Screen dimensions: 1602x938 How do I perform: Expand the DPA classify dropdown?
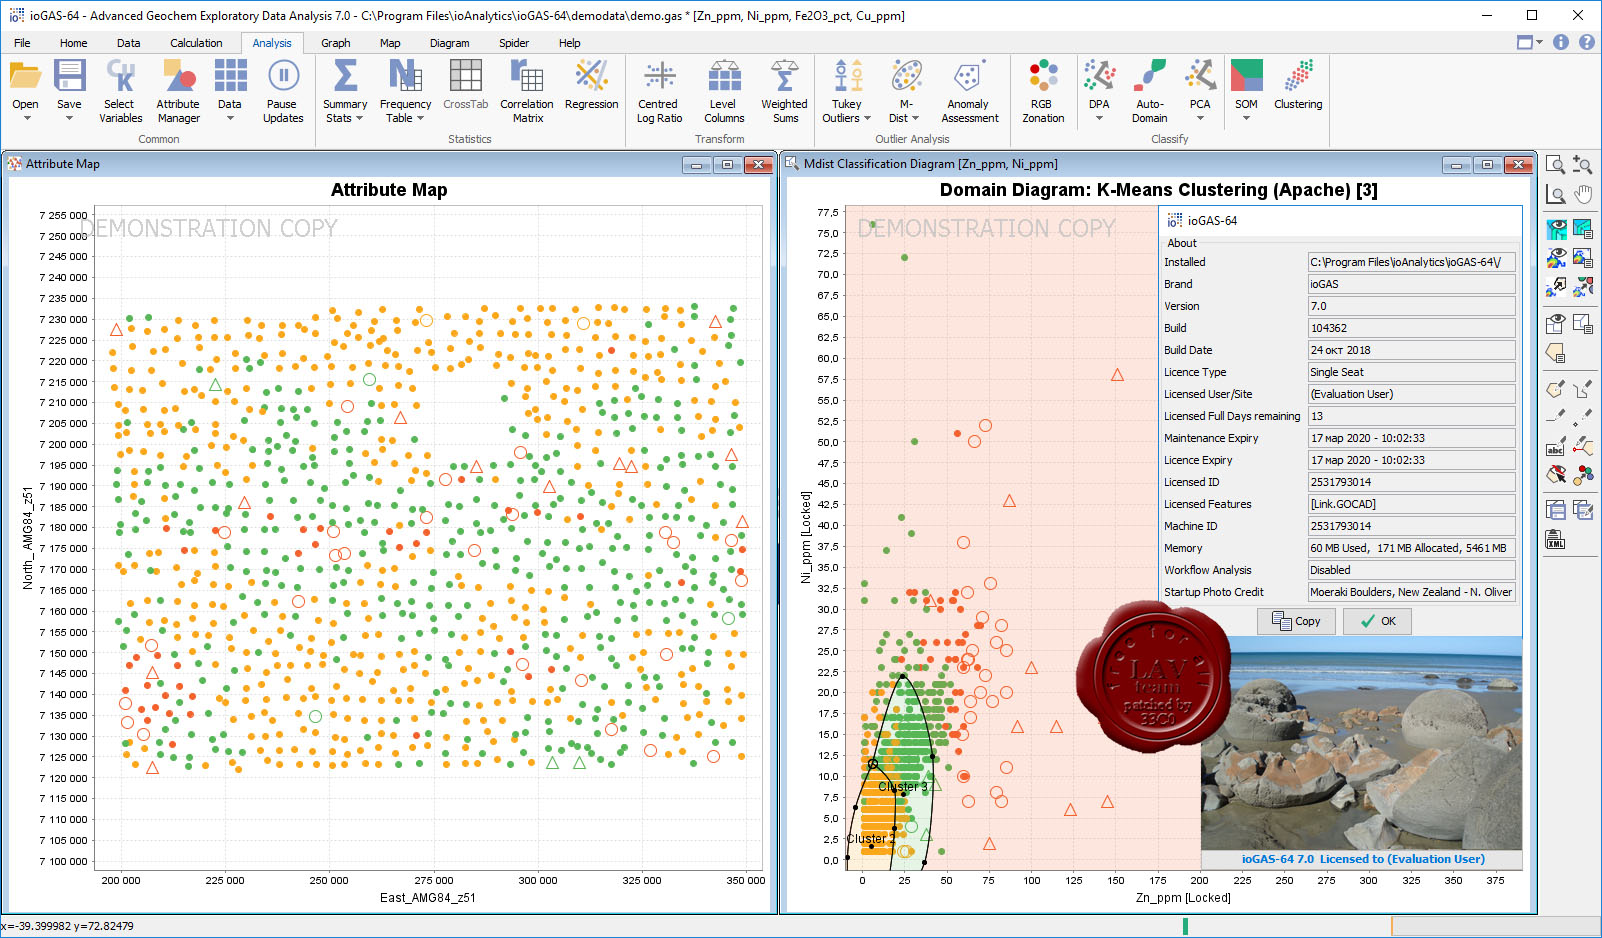[x=1099, y=118]
